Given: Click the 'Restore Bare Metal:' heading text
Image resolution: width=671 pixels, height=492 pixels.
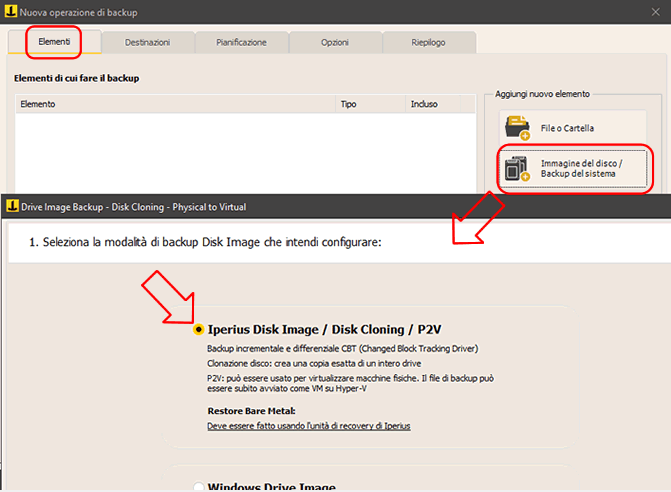Looking at the screenshot, I should (x=251, y=411).
